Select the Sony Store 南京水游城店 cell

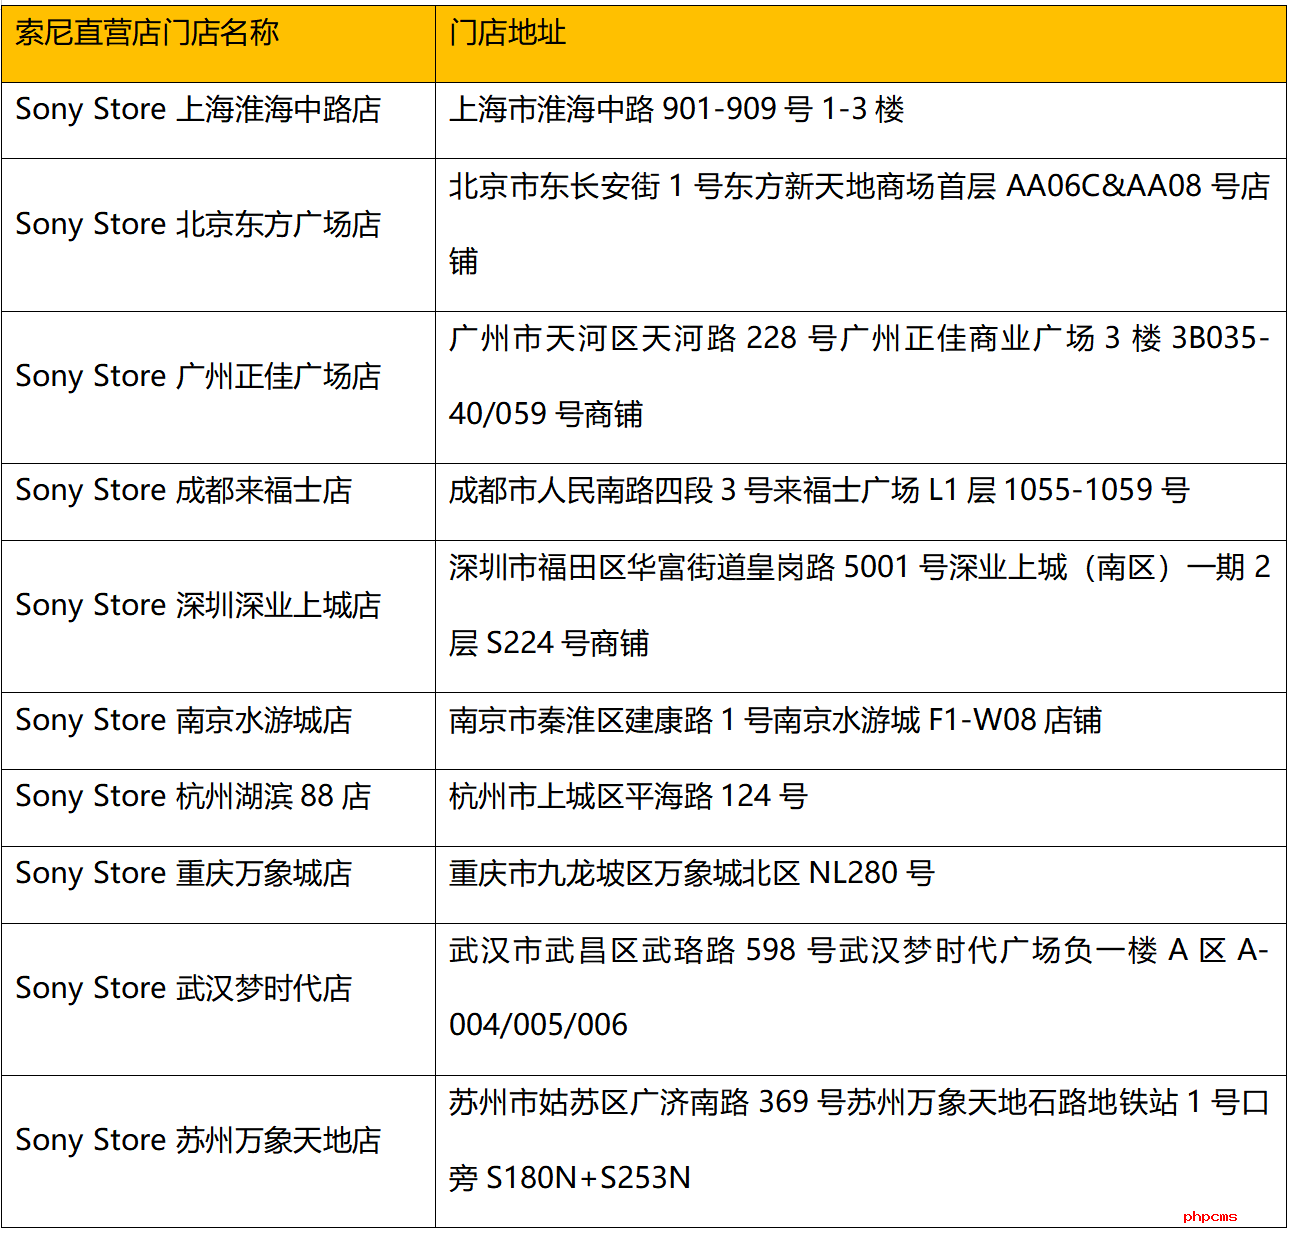(218, 731)
